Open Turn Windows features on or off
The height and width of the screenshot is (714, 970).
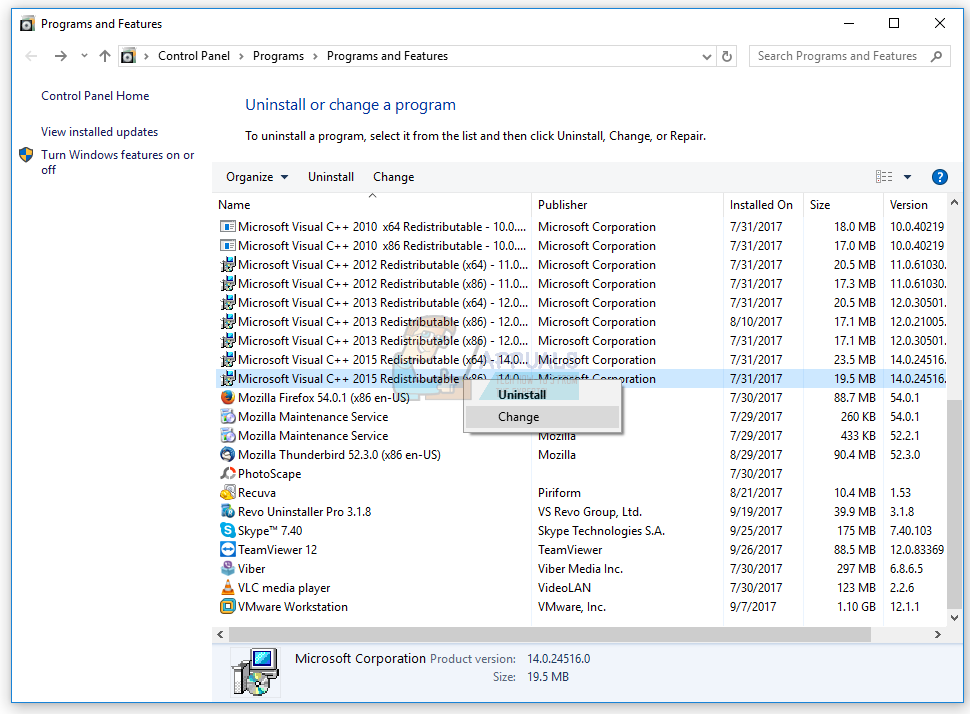[x=118, y=162]
